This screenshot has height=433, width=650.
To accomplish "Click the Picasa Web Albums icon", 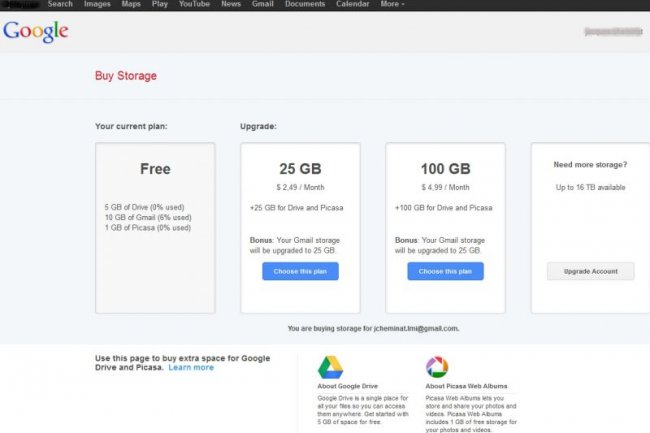I will click(x=437, y=367).
